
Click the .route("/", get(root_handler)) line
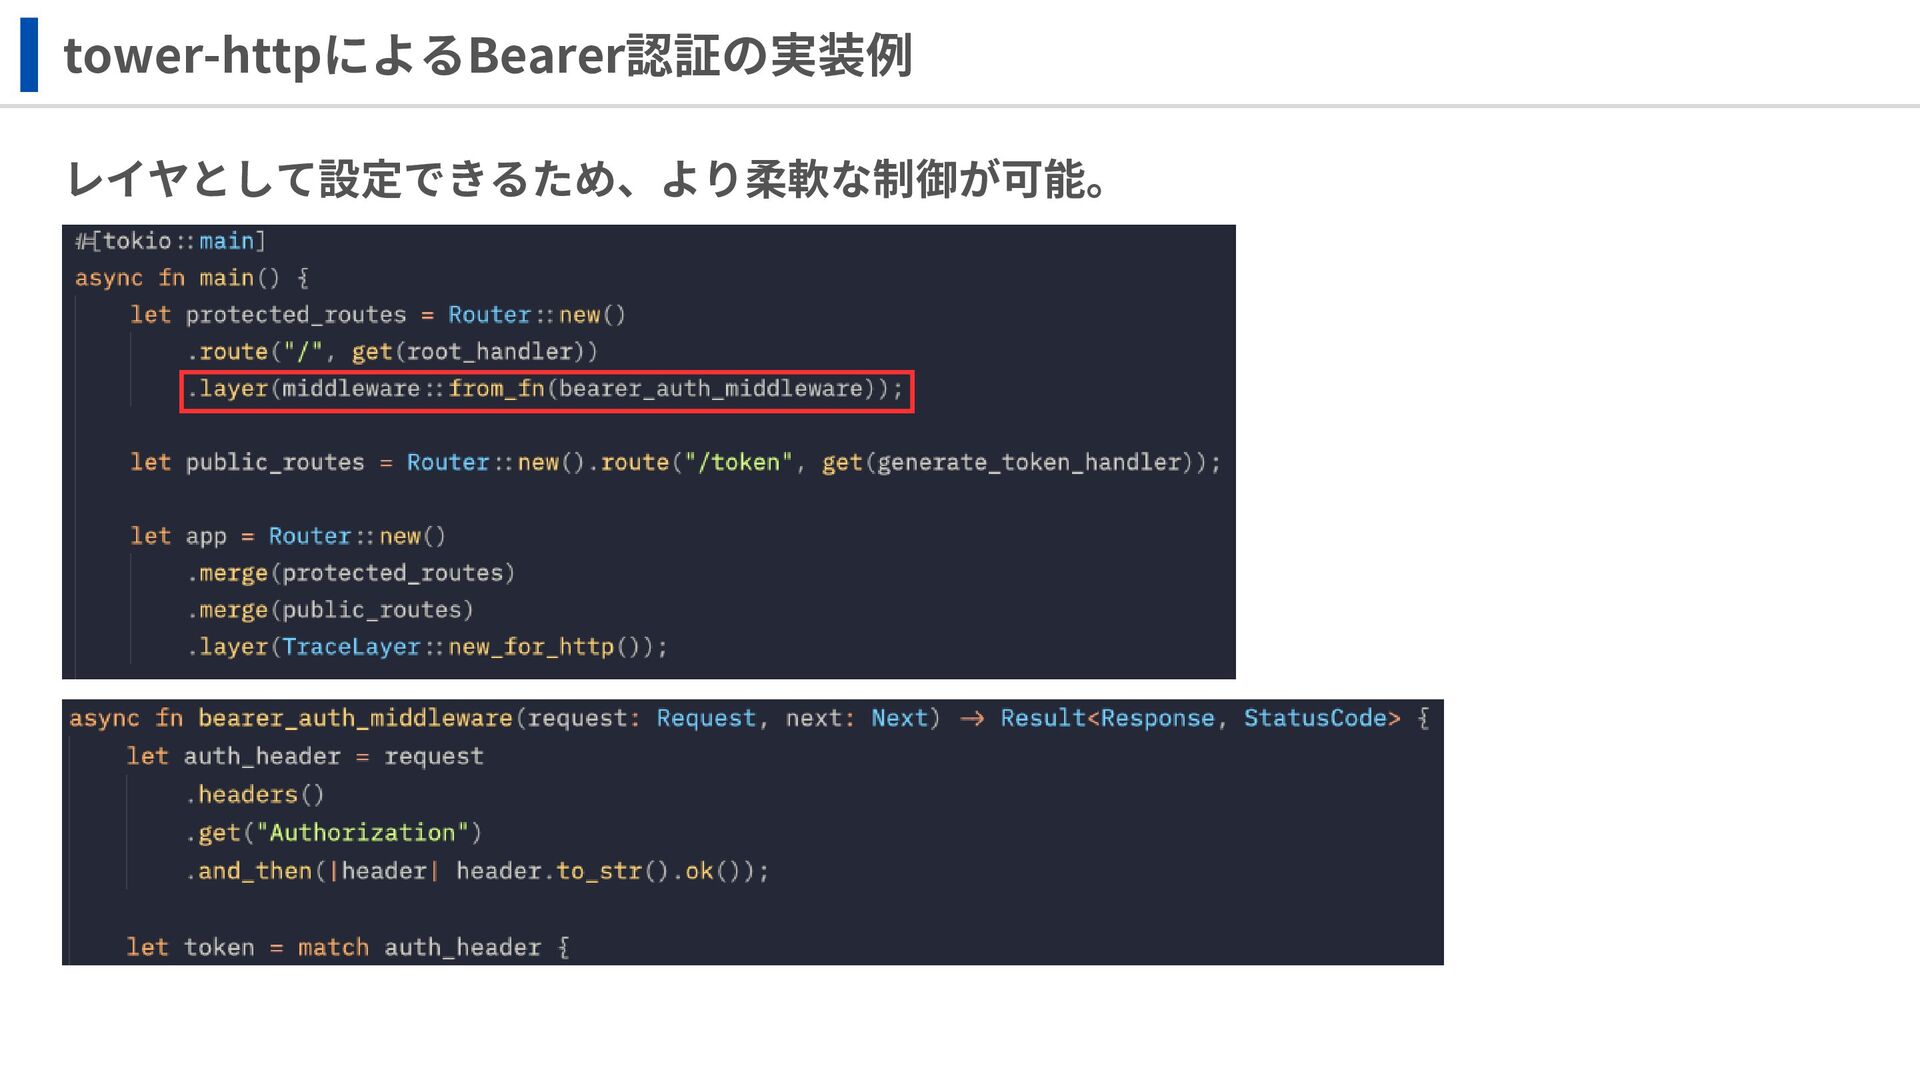pyautogui.click(x=392, y=352)
